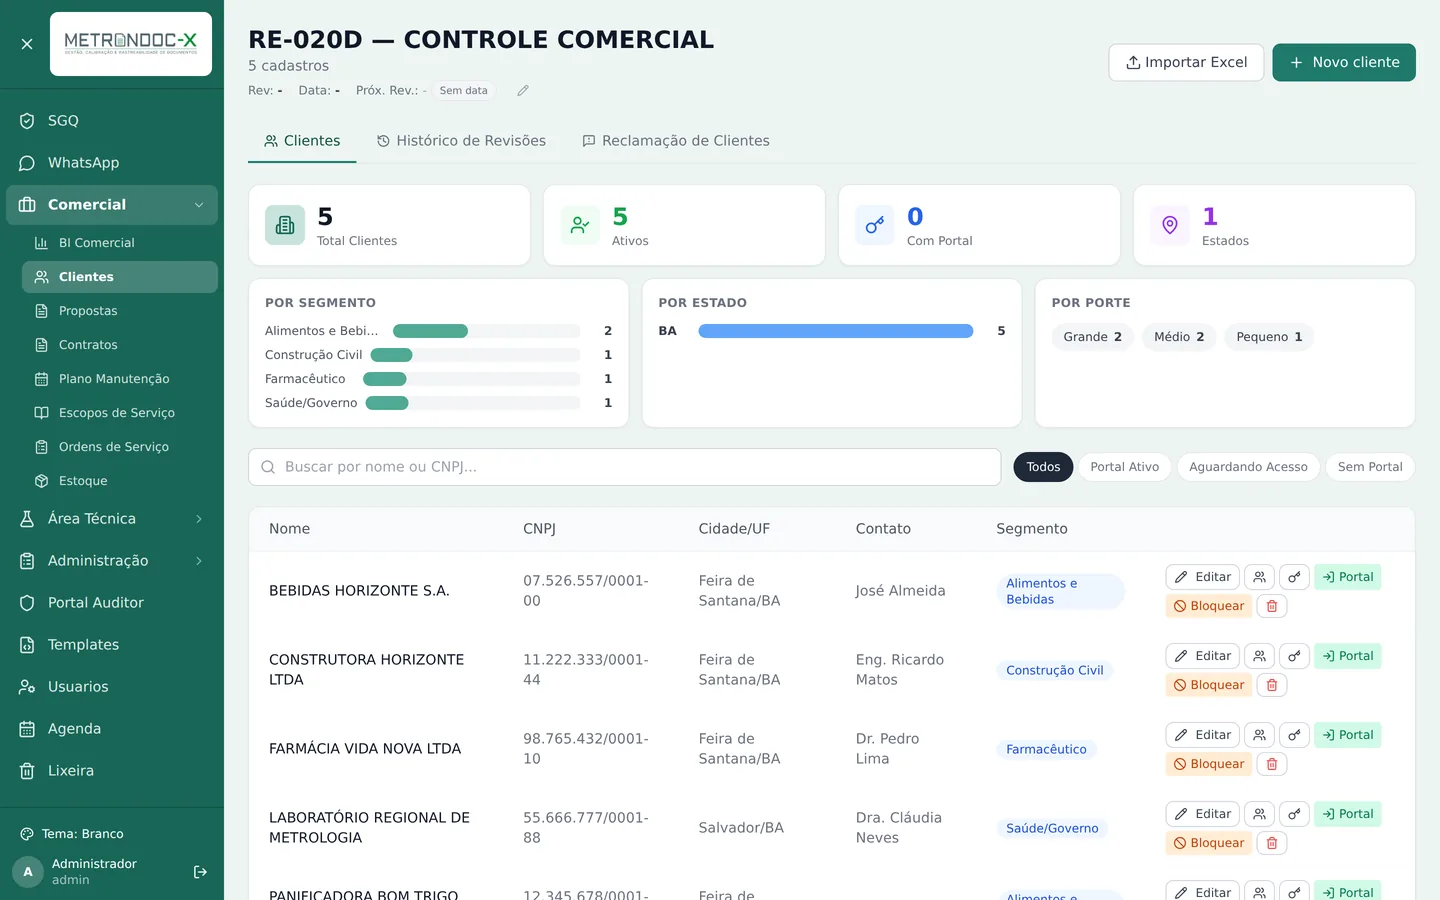This screenshot has width=1440, height=900.
Task: Select Clientes in the sidebar
Action: [120, 277]
